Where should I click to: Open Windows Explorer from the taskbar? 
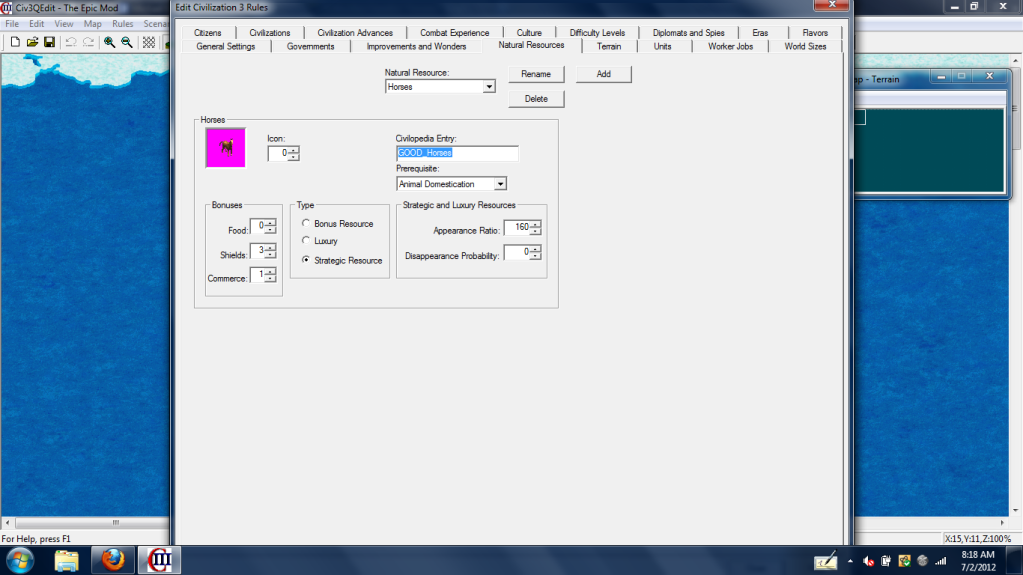pyautogui.click(x=67, y=561)
